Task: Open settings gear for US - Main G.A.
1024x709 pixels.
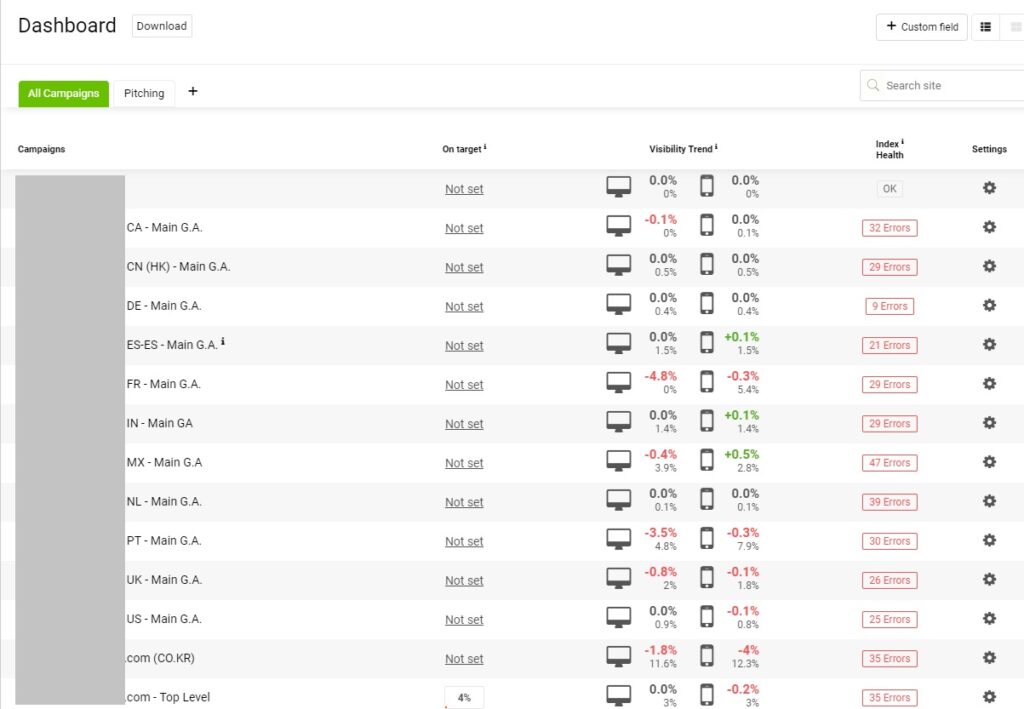Action: point(989,619)
